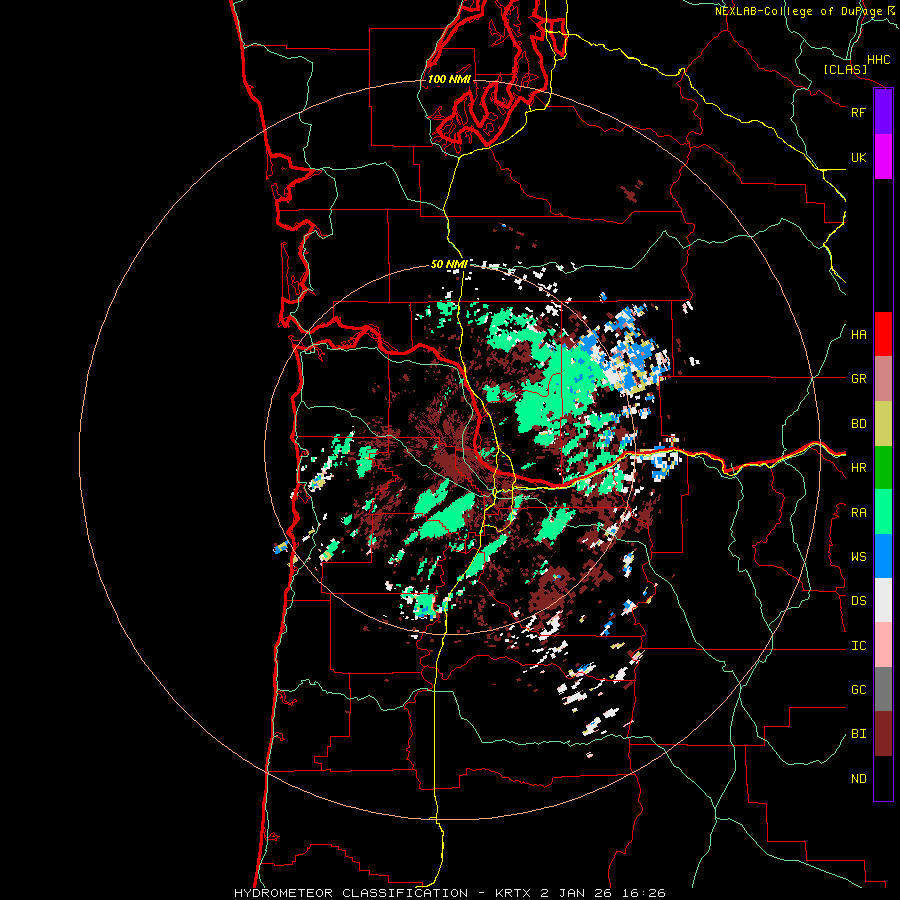Screen dimensions: 900x900
Task: Click the GR legend label
Action: (858, 379)
